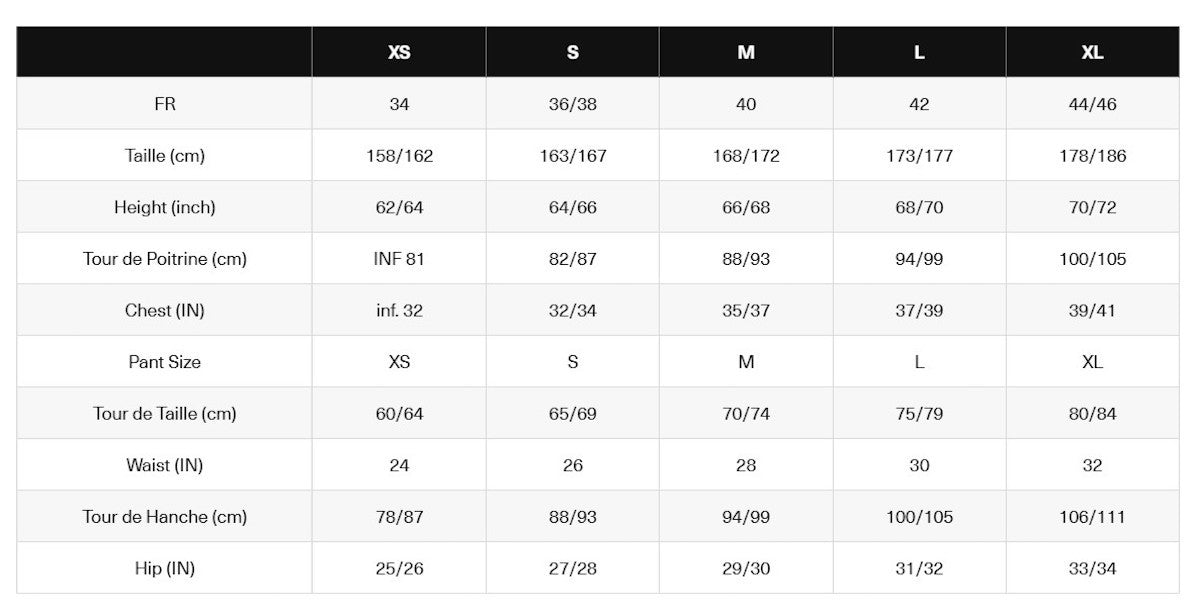Viewport: 1200px width, 612px height.
Task: Select the 'Waist (IN)' row label
Action: pos(165,465)
